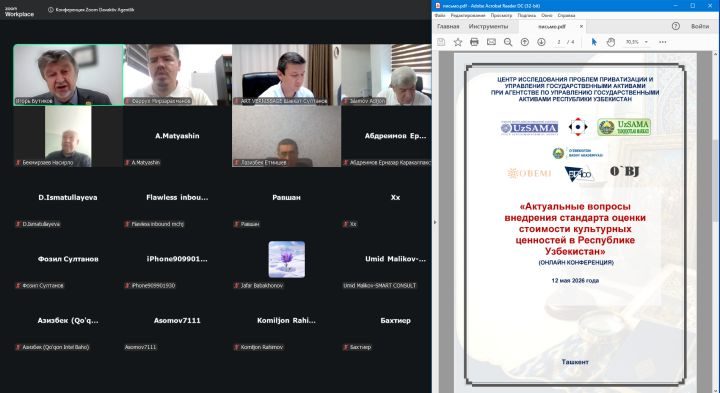Screen dimensions: 720x393
Task: Click the Flawless inbou... participant tile name
Action: coord(177,197)
